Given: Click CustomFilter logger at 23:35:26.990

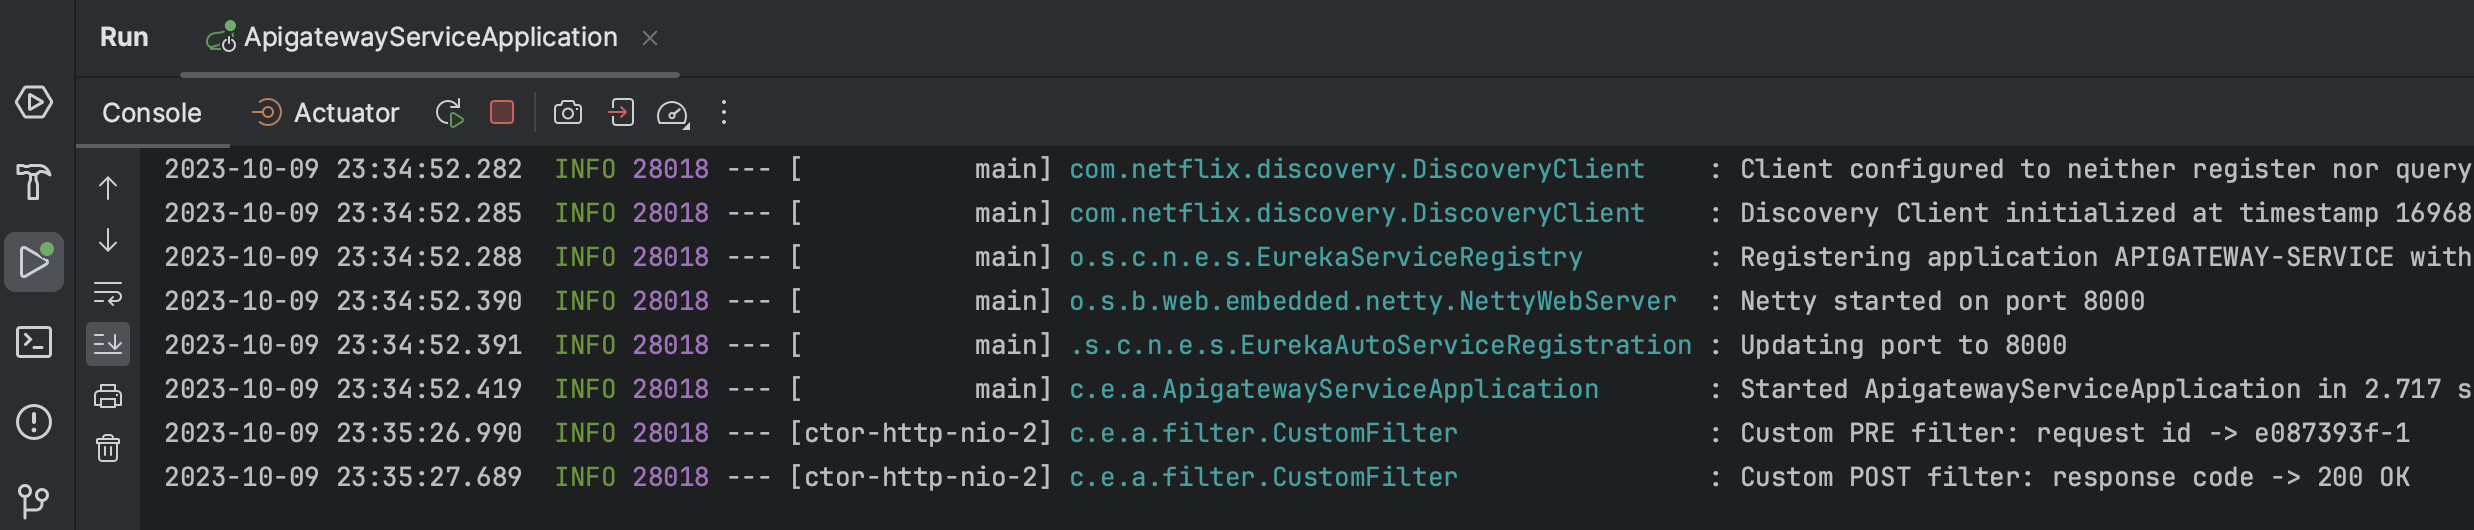Looking at the screenshot, I should (x=1264, y=433).
